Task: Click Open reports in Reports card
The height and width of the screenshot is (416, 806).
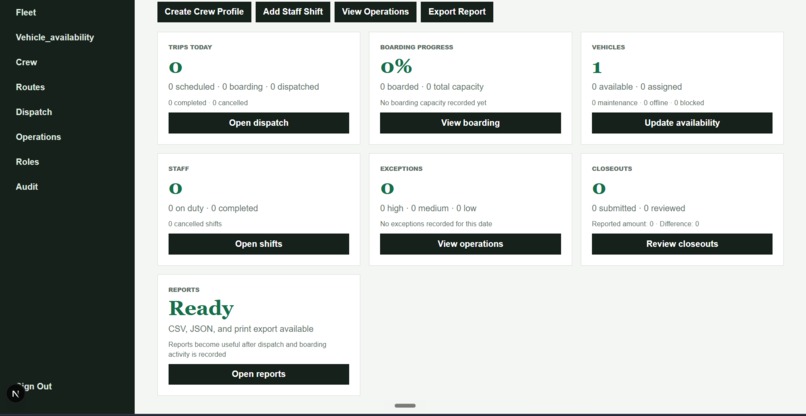Action: [x=259, y=374]
